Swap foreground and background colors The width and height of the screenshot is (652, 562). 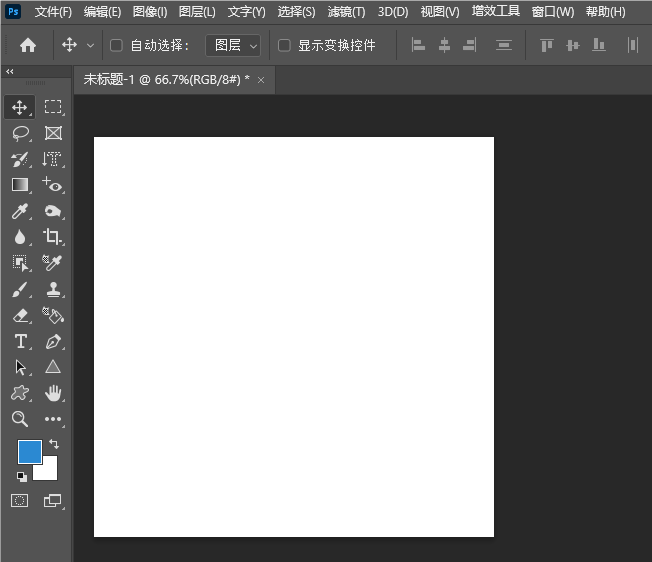(x=54, y=444)
